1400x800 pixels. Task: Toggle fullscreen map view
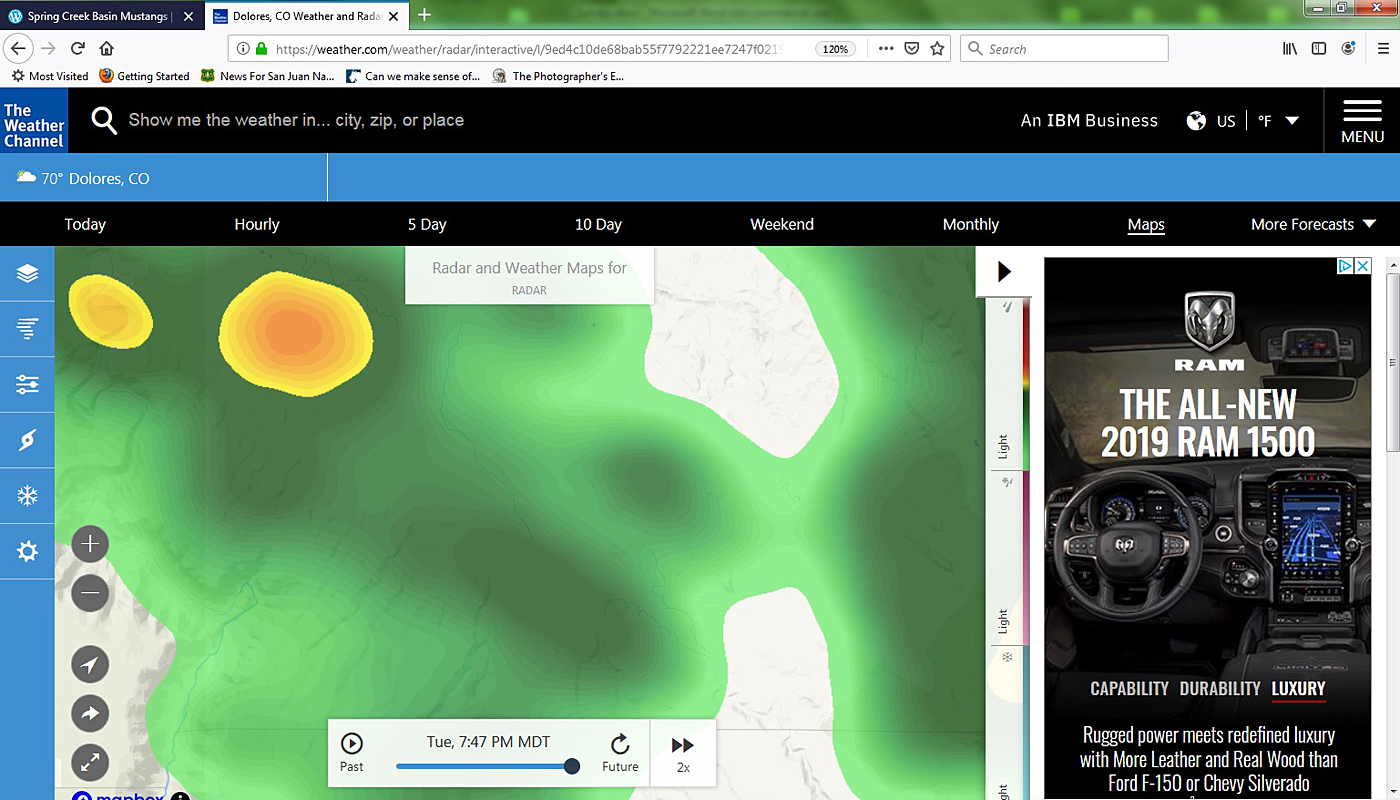pyautogui.click(x=90, y=763)
